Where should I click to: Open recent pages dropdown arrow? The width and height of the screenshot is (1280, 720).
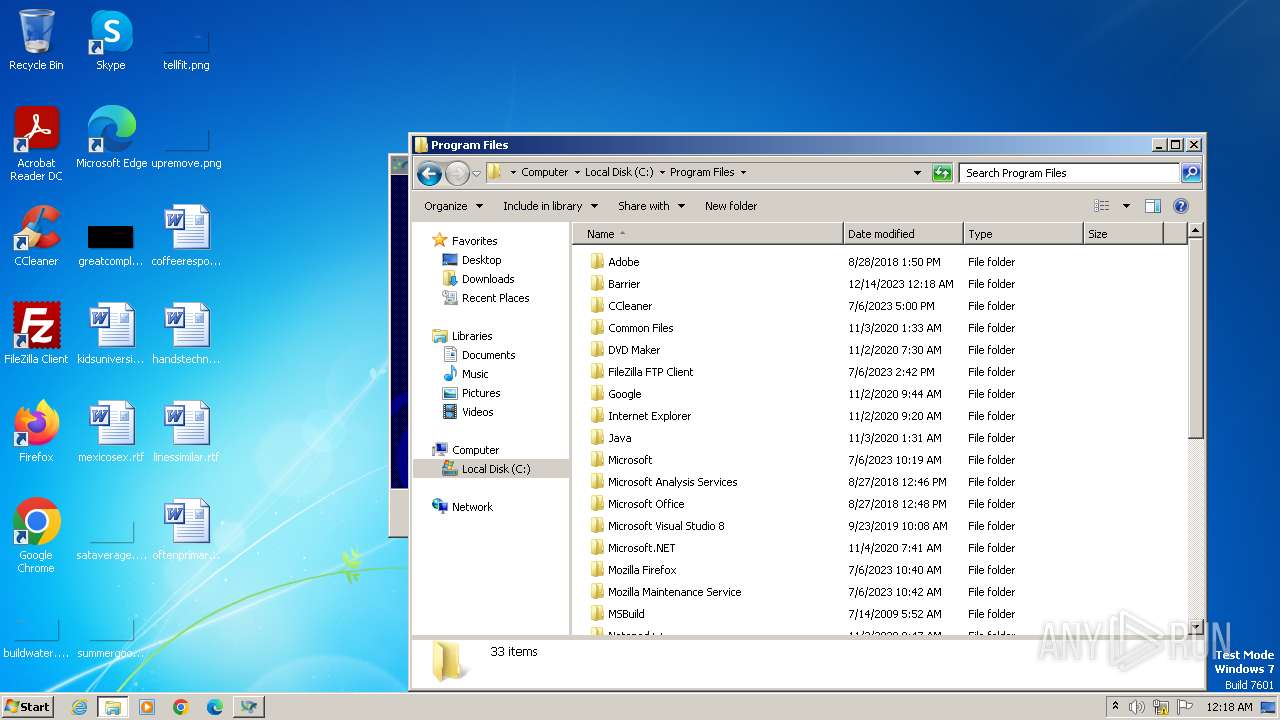click(476, 173)
